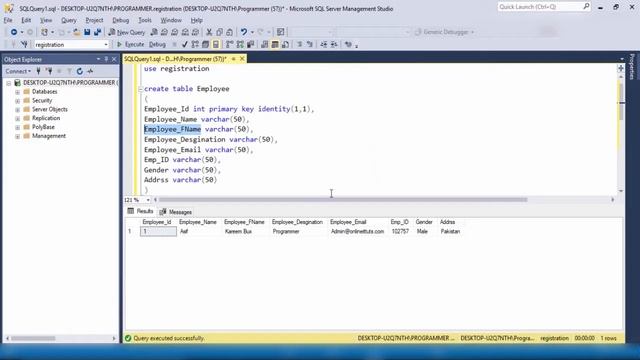Click Comment out selected lines icon

click(x=299, y=44)
